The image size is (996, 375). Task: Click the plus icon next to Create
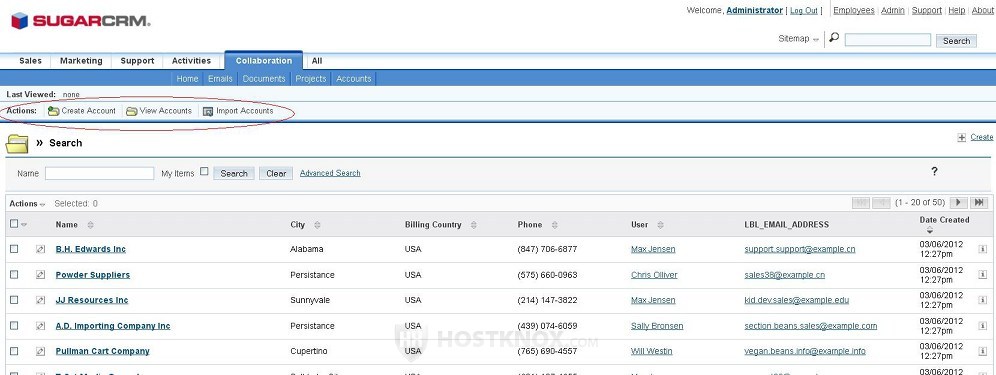click(962, 137)
